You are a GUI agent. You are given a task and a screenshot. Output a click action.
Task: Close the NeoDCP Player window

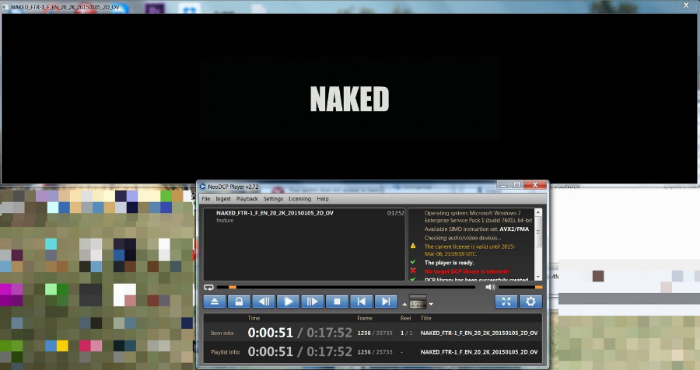535,185
